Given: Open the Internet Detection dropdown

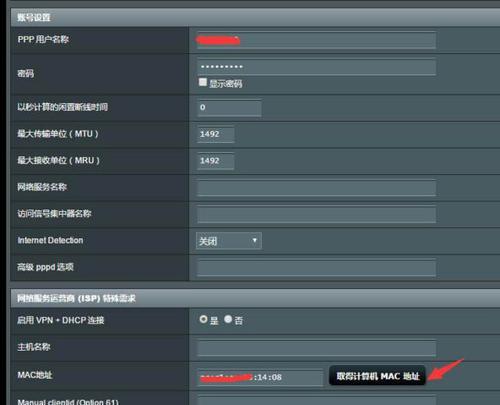Looking at the screenshot, I should point(229,241).
